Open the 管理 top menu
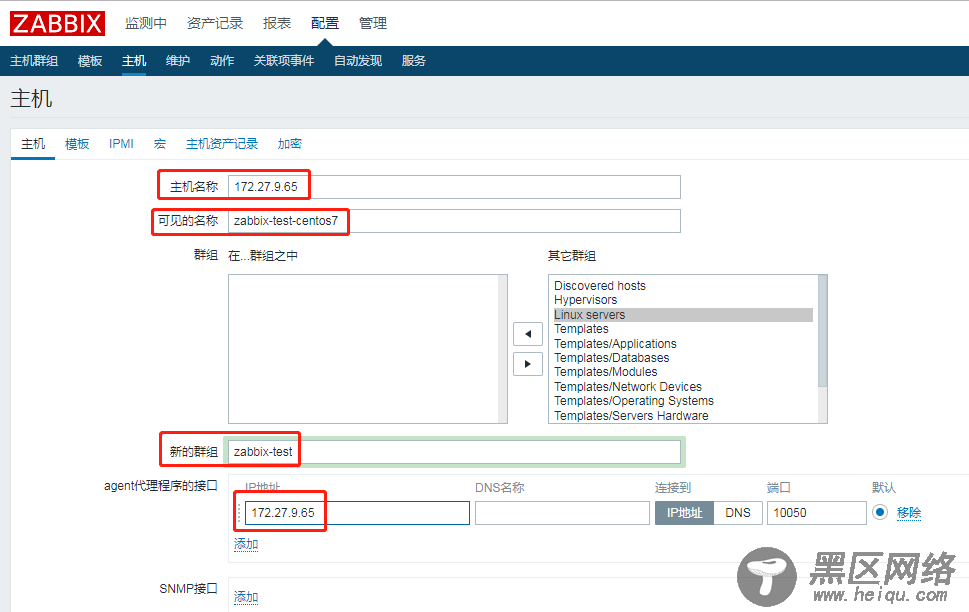969x612 pixels. point(373,23)
